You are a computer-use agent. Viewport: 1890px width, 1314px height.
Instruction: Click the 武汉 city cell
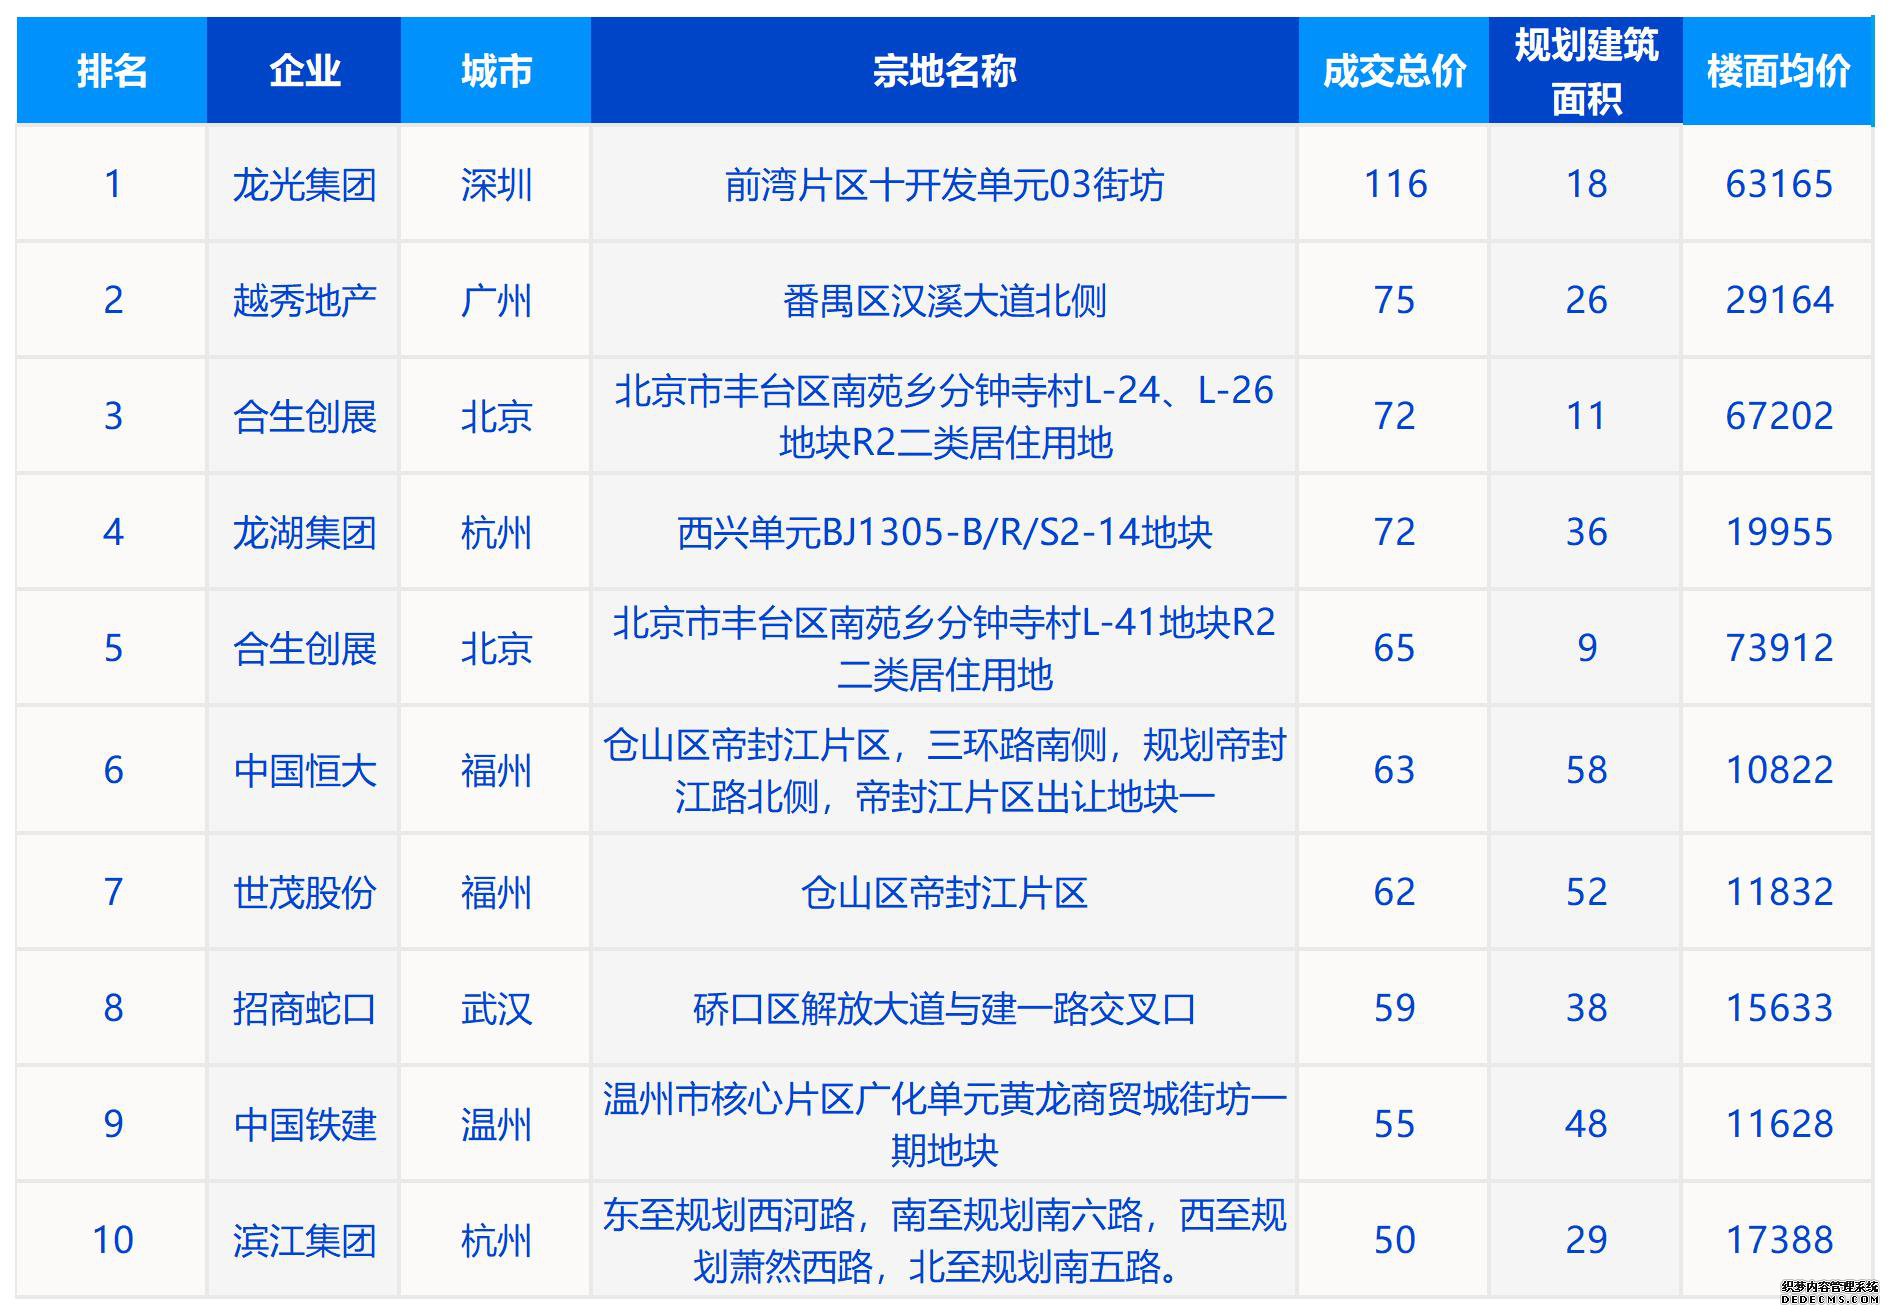coord(496,1009)
